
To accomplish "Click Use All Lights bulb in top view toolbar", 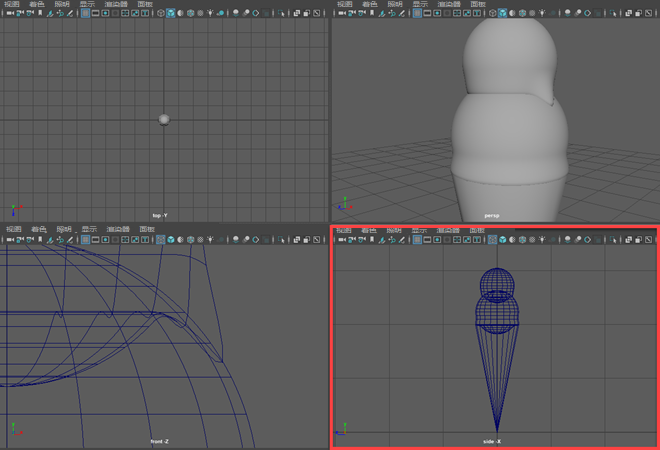I will click(x=210, y=13).
